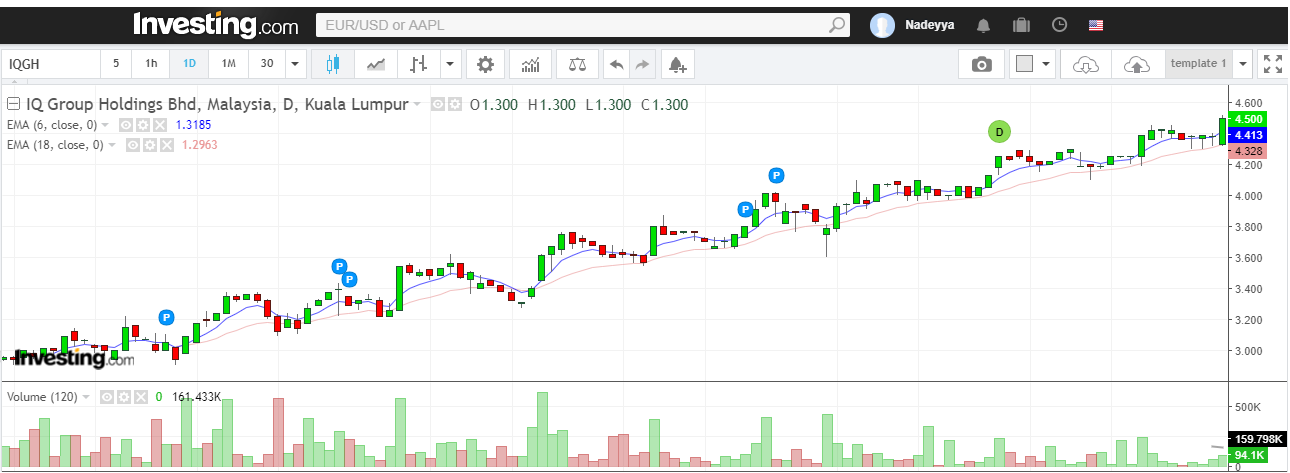The width and height of the screenshot is (1290, 473).
Task: Toggle visibility of EMA 6 line
Action: [x=126, y=125]
